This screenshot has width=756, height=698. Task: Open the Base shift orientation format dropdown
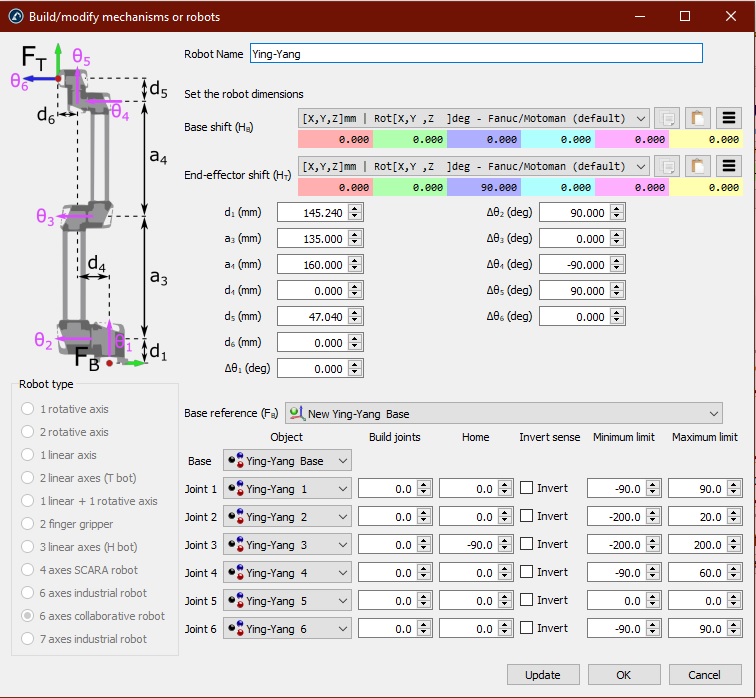474,118
